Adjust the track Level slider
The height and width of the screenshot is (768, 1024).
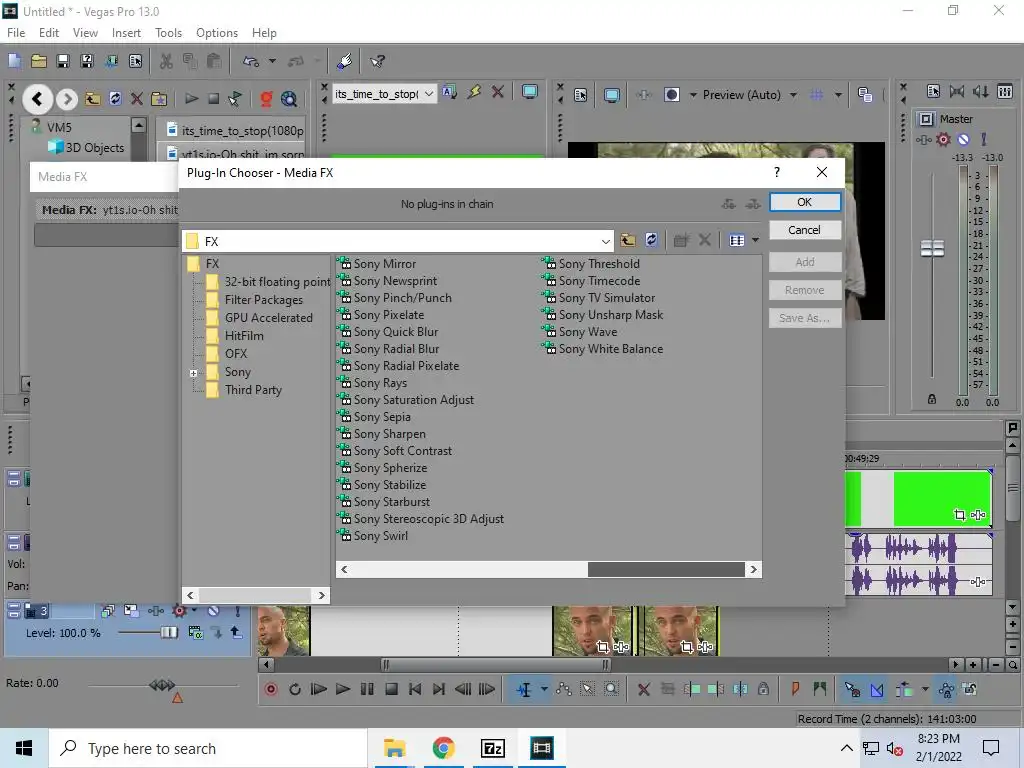pyautogui.click(x=168, y=632)
